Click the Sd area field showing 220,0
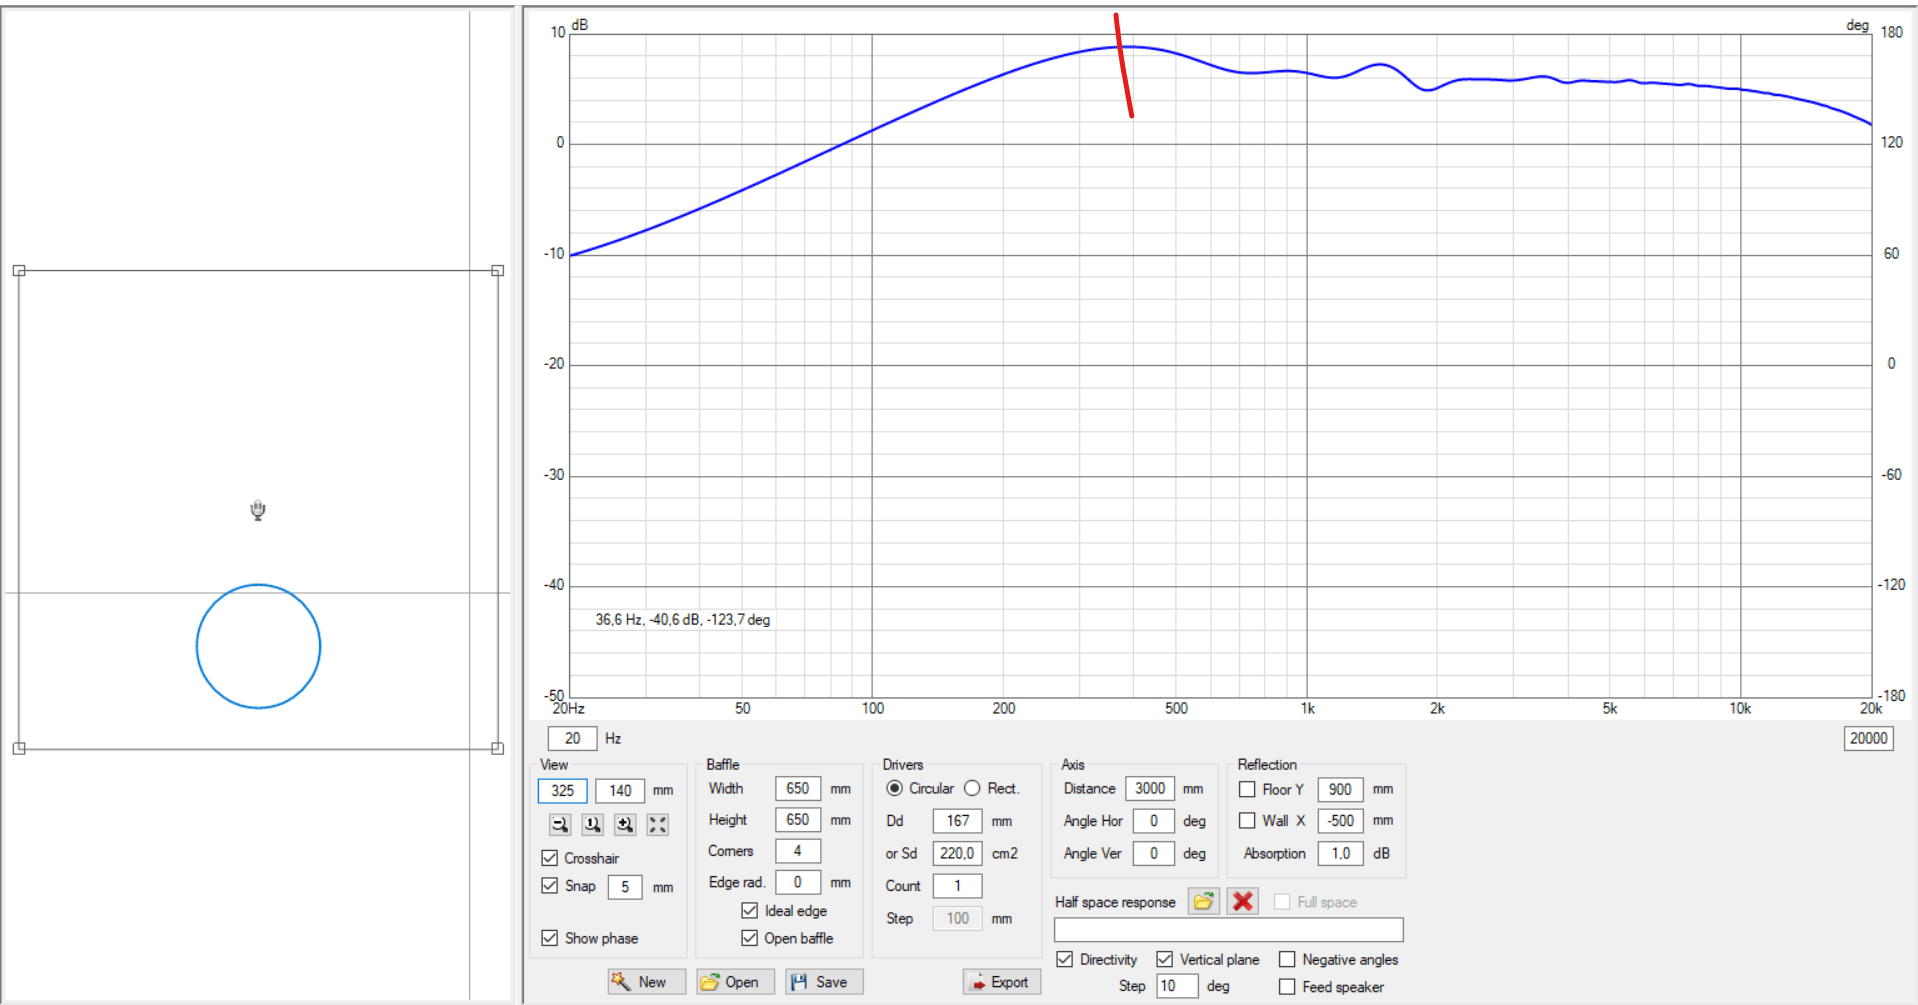 [958, 854]
